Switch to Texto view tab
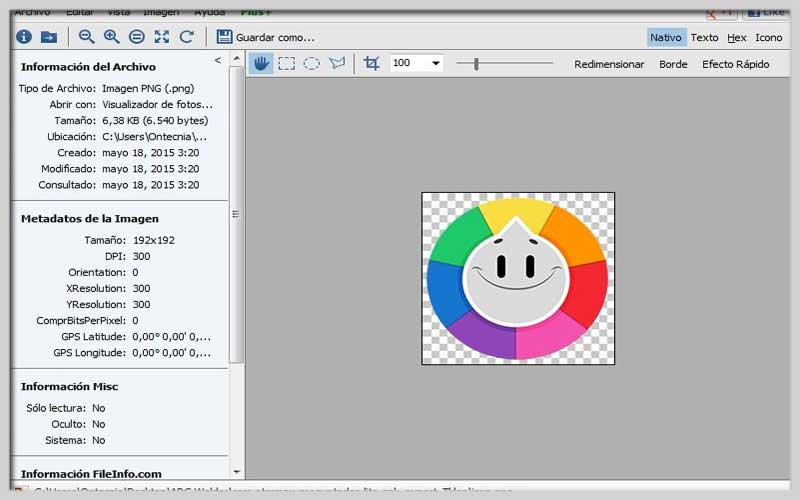This screenshot has width=800, height=500. (x=705, y=37)
